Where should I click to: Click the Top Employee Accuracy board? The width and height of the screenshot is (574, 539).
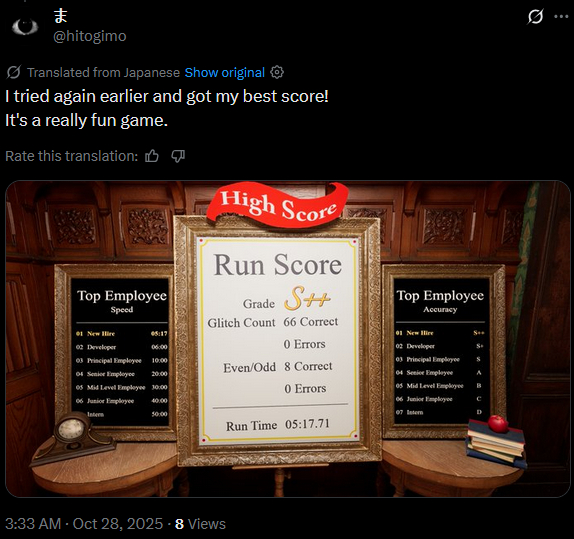click(441, 350)
